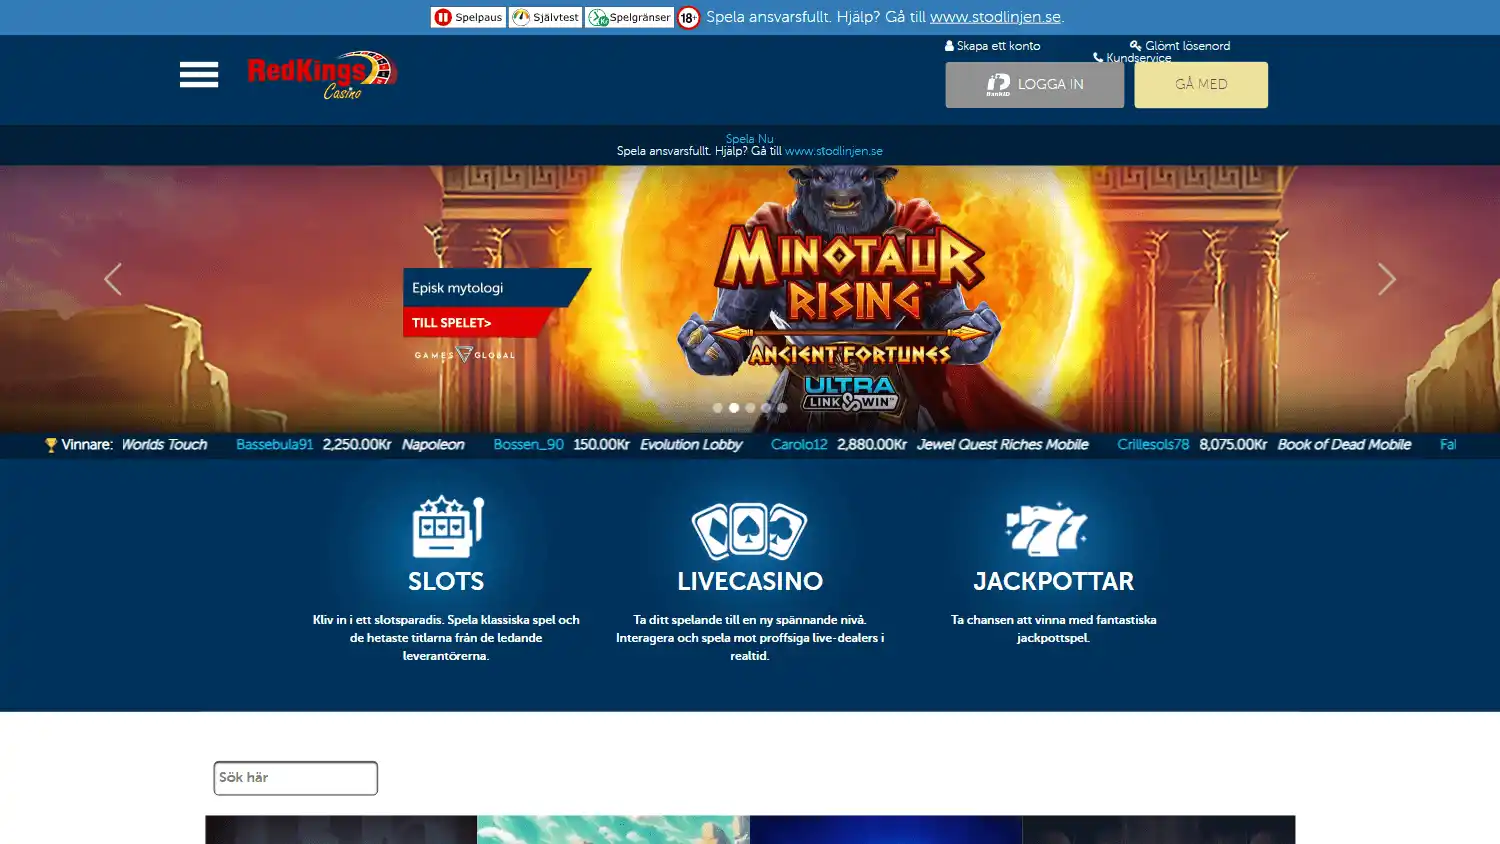Viewport: 1500px width, 844px height.
Task: Click winner Crillesols78 in ticker
Action: pyautogui.click(x=1153, y=445)
